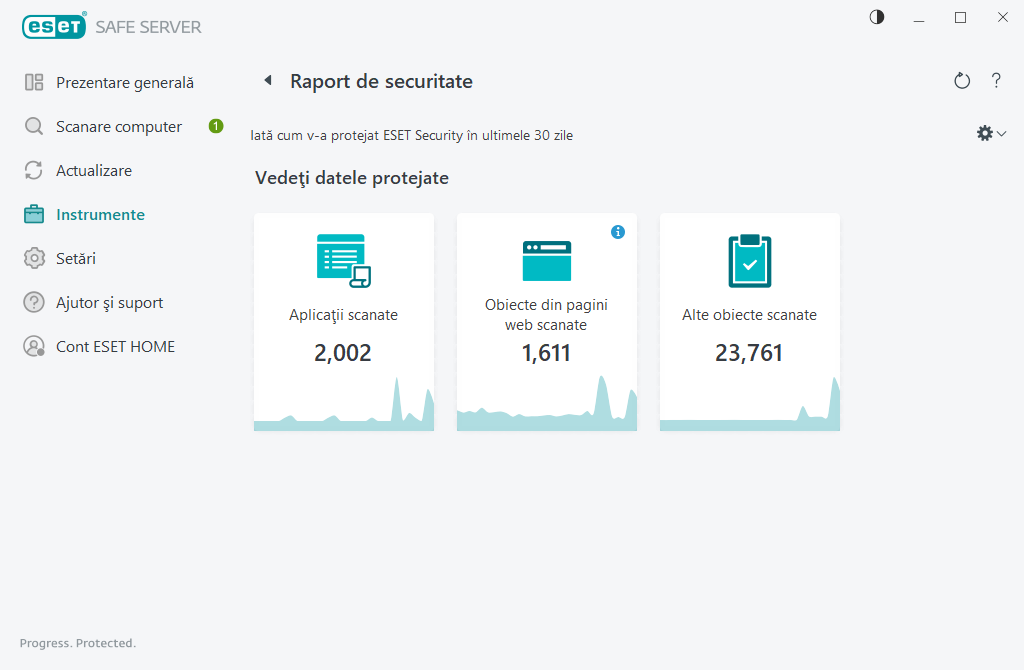Image resolution: width=1024 pixels, height=670 pixels.
Task: Go to Scanare computer
Action: point(118,127)
